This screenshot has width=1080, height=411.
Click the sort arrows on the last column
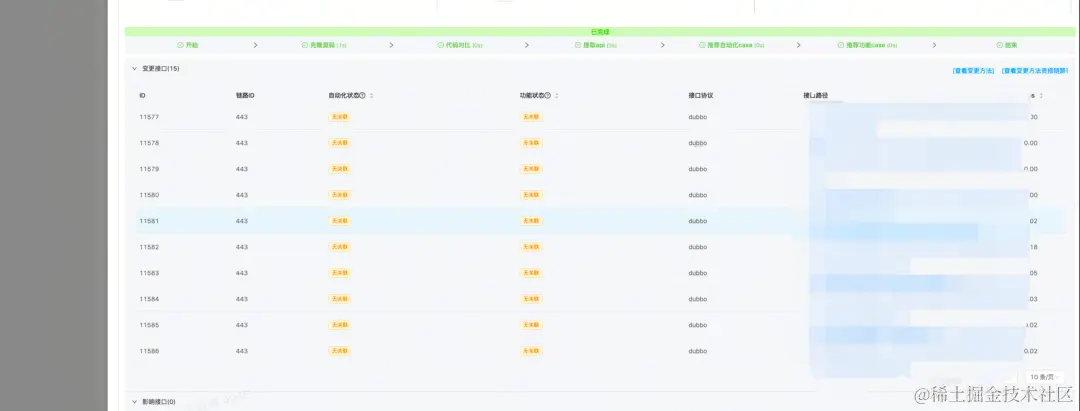click(1041, 96)
